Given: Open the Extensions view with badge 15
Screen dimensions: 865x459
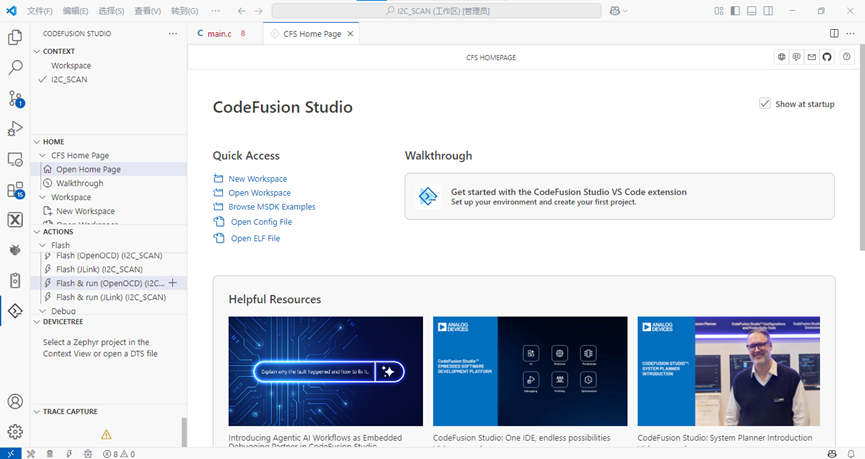Looking at the screenshot, I should [x=15, y=190].
